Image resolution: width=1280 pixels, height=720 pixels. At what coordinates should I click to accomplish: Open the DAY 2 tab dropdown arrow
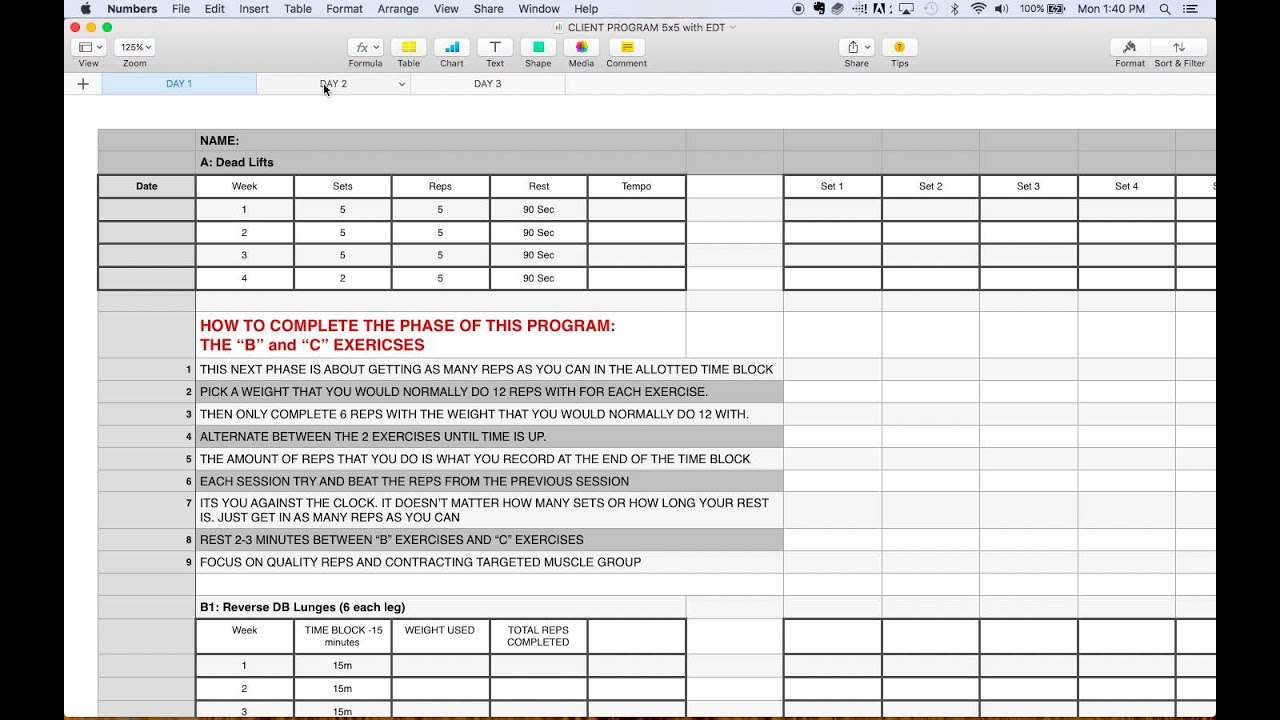(x=402, y=84)
